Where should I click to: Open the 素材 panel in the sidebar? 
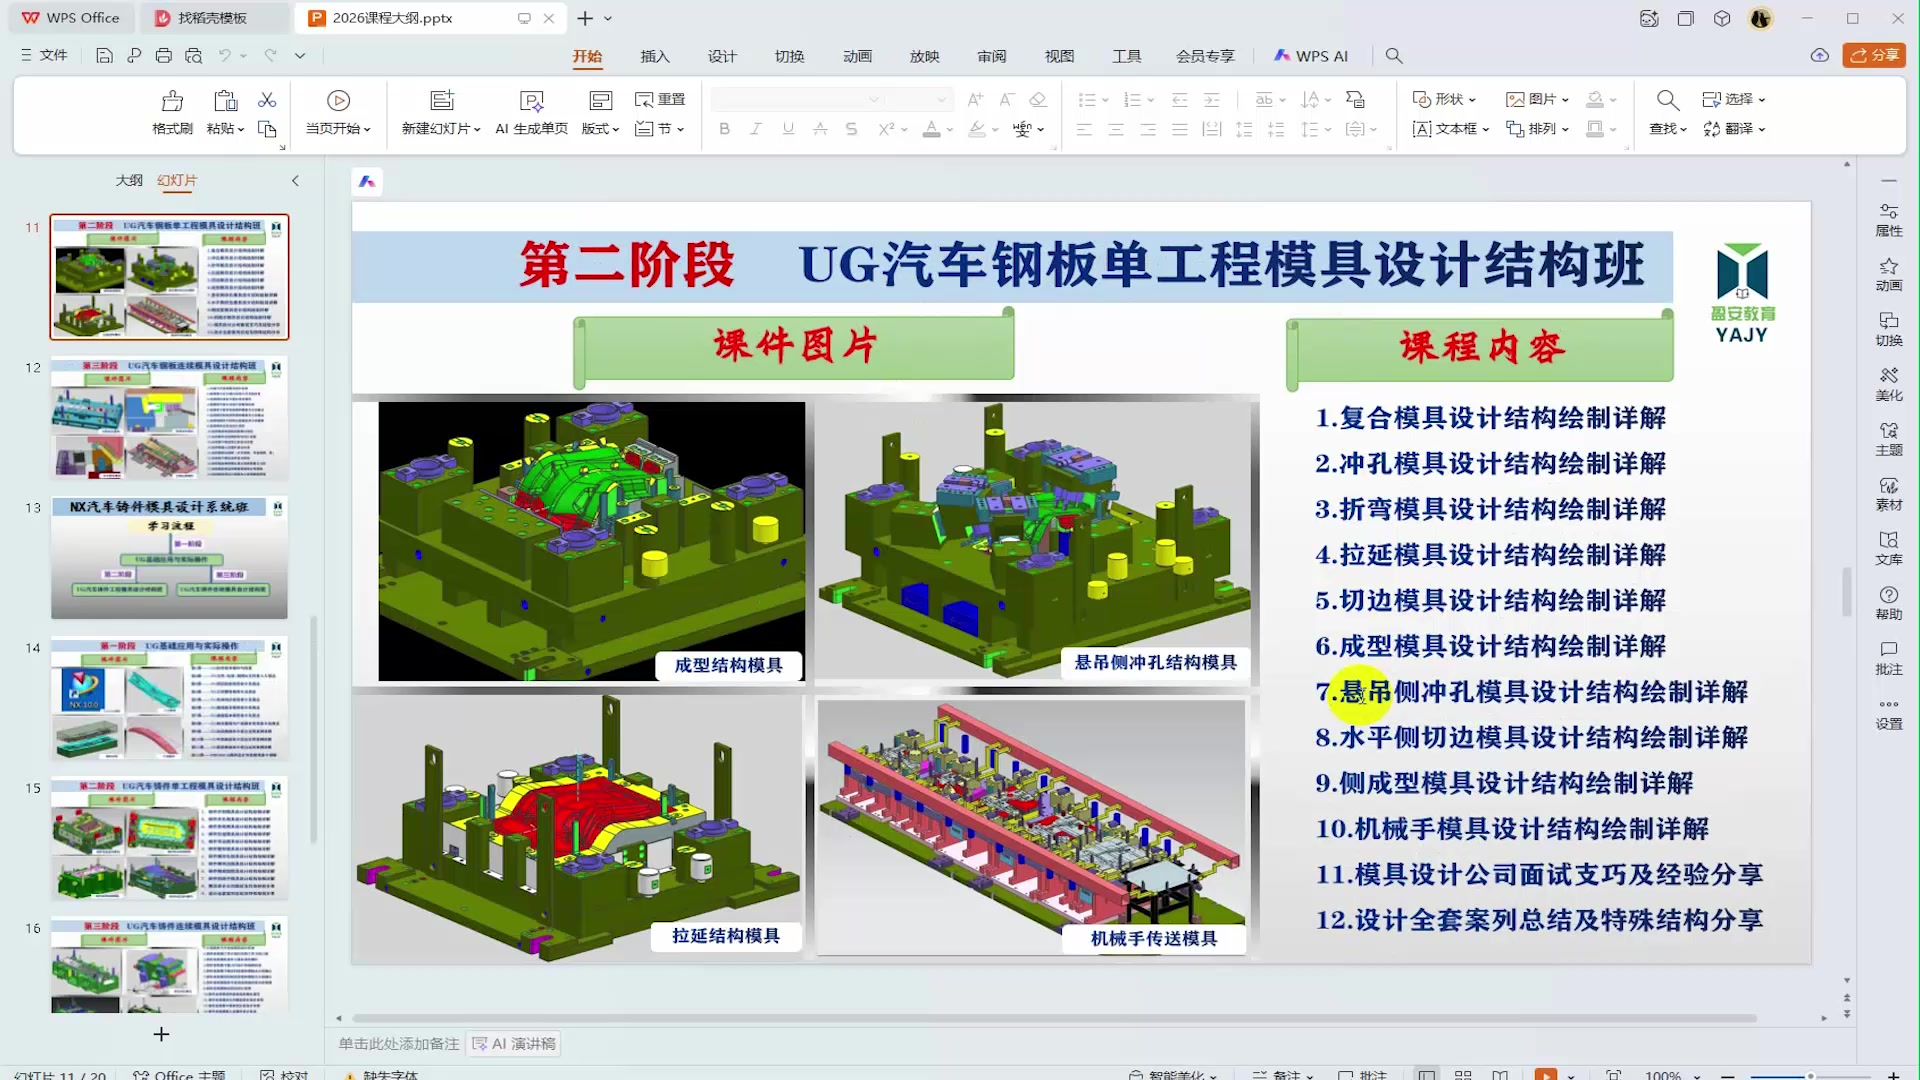(1889, 494)
